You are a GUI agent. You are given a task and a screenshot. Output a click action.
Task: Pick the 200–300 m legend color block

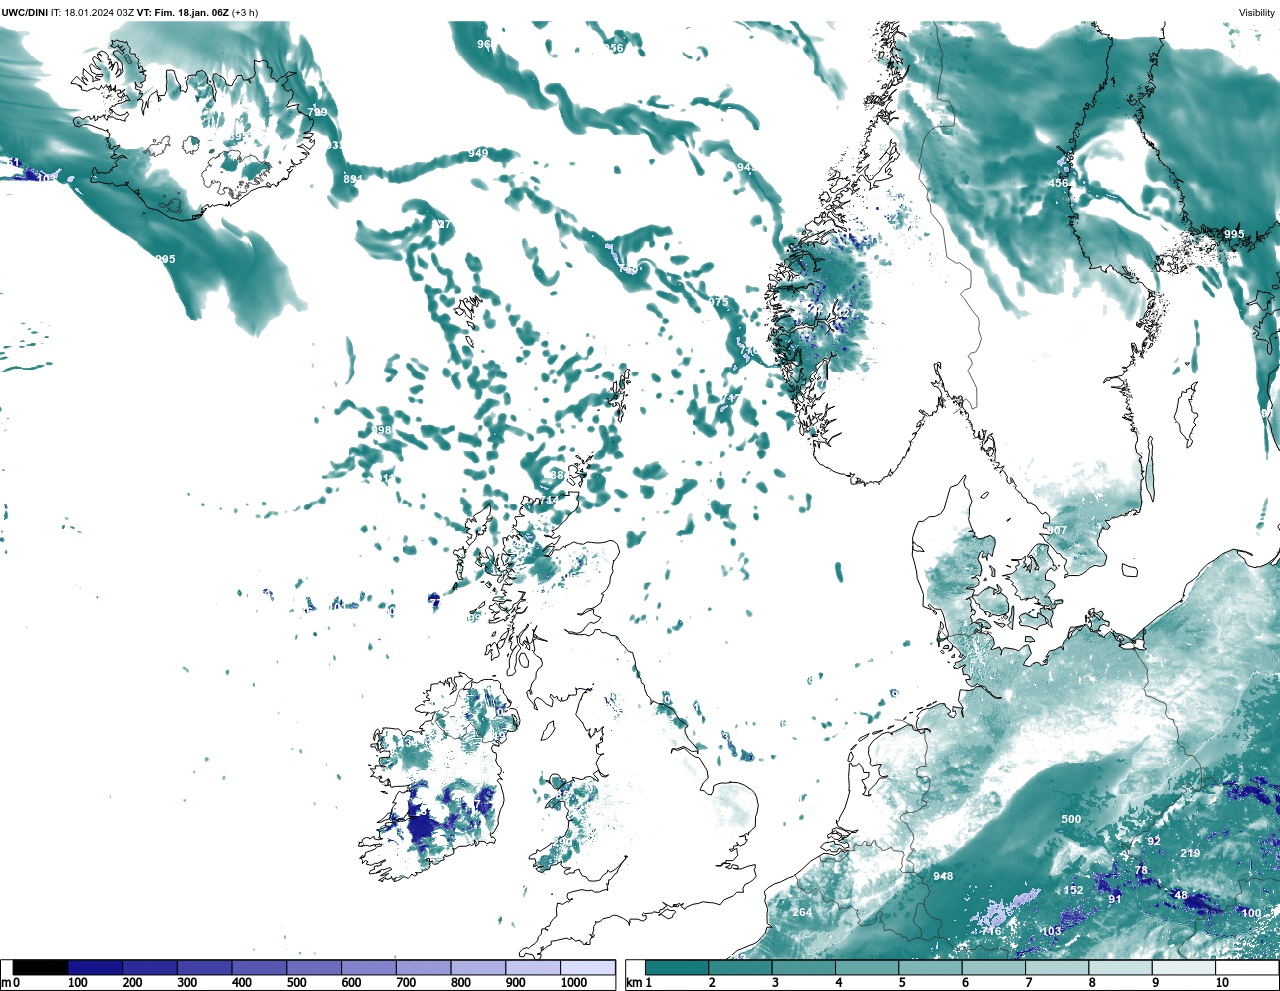[150, 967]
